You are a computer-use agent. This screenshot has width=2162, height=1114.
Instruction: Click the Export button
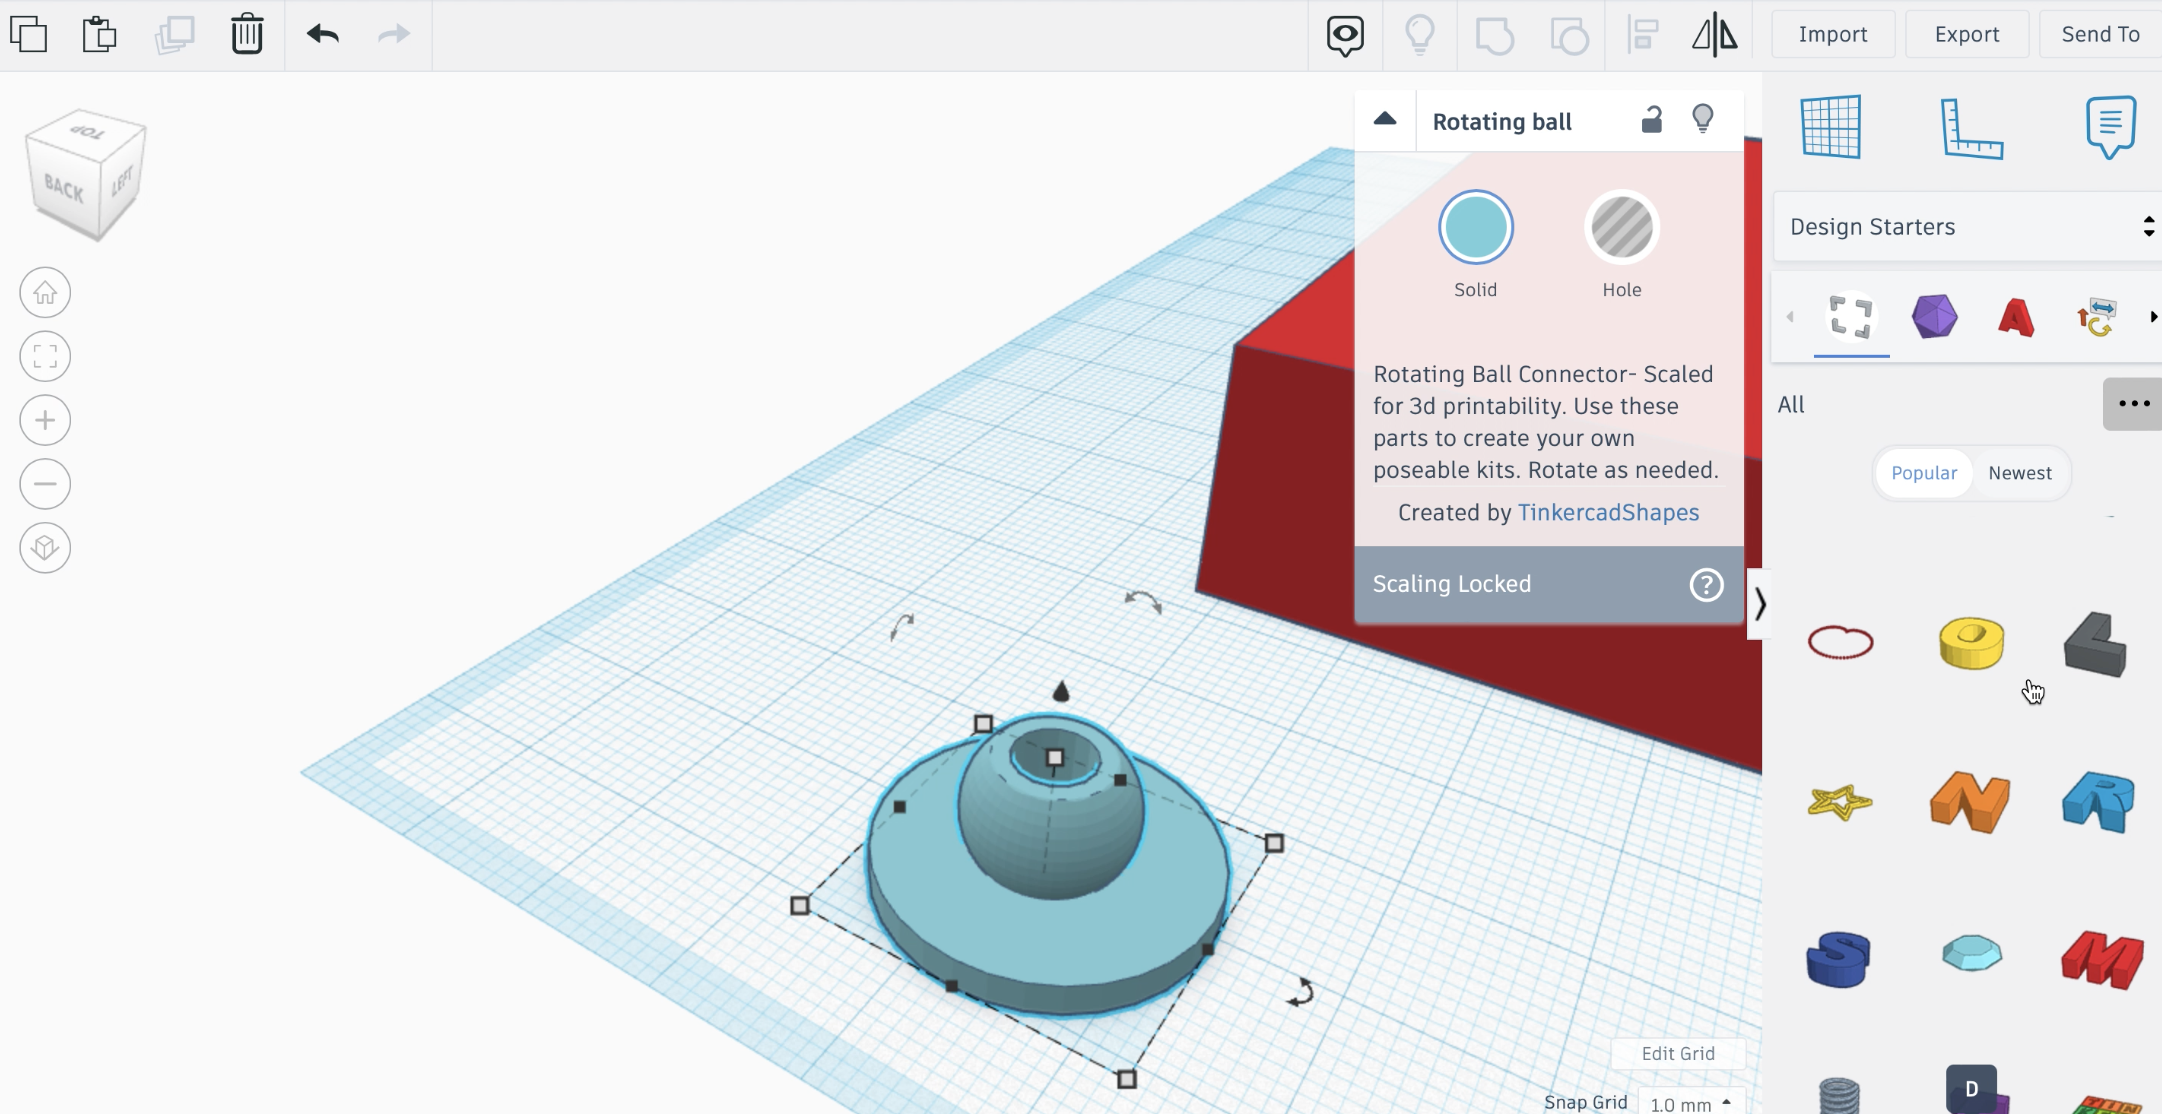click(x=1967, y=35)
